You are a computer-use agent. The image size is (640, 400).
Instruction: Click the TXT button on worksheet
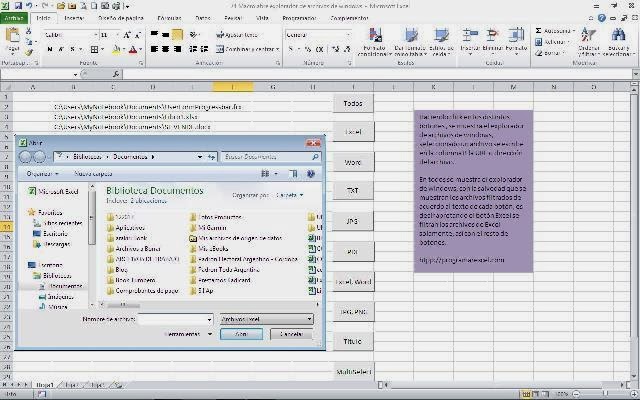[x=353, y=191]
